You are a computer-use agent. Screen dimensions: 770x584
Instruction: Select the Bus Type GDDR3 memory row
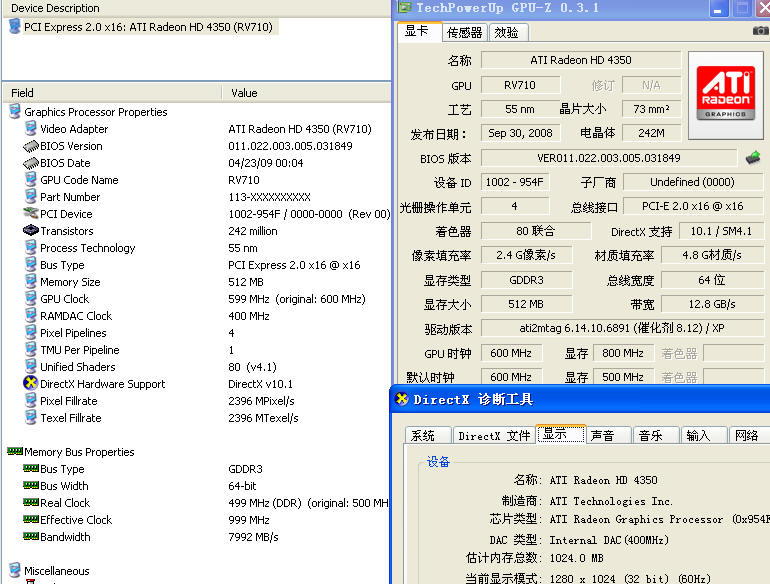(196, 469)
